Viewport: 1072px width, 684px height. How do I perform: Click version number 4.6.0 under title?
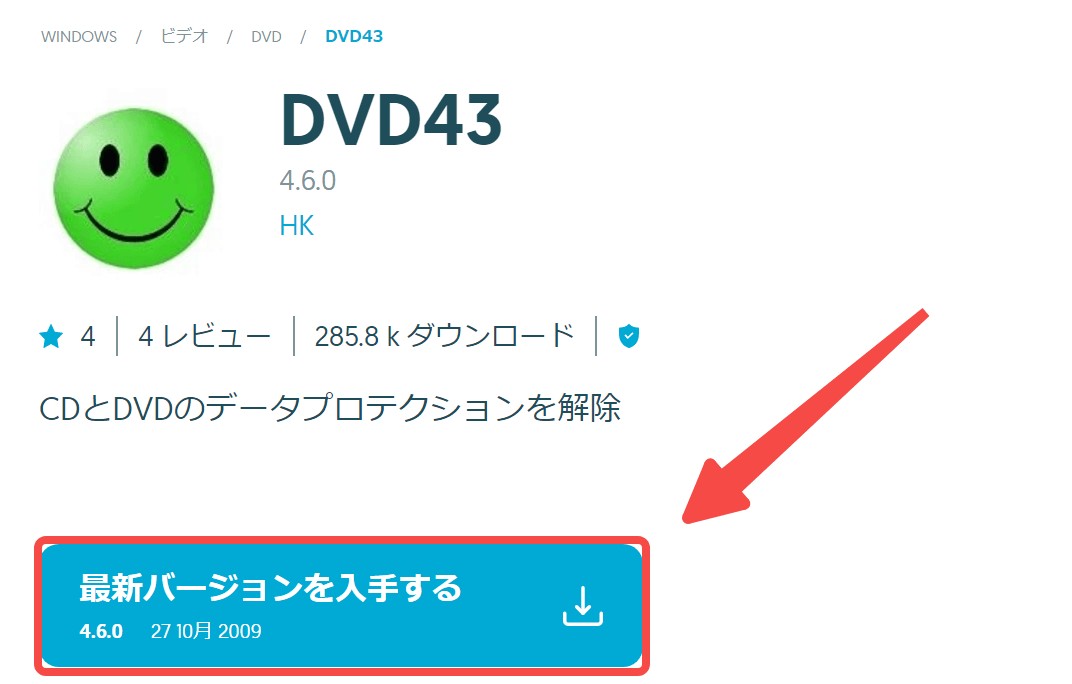tap(308, 181)
